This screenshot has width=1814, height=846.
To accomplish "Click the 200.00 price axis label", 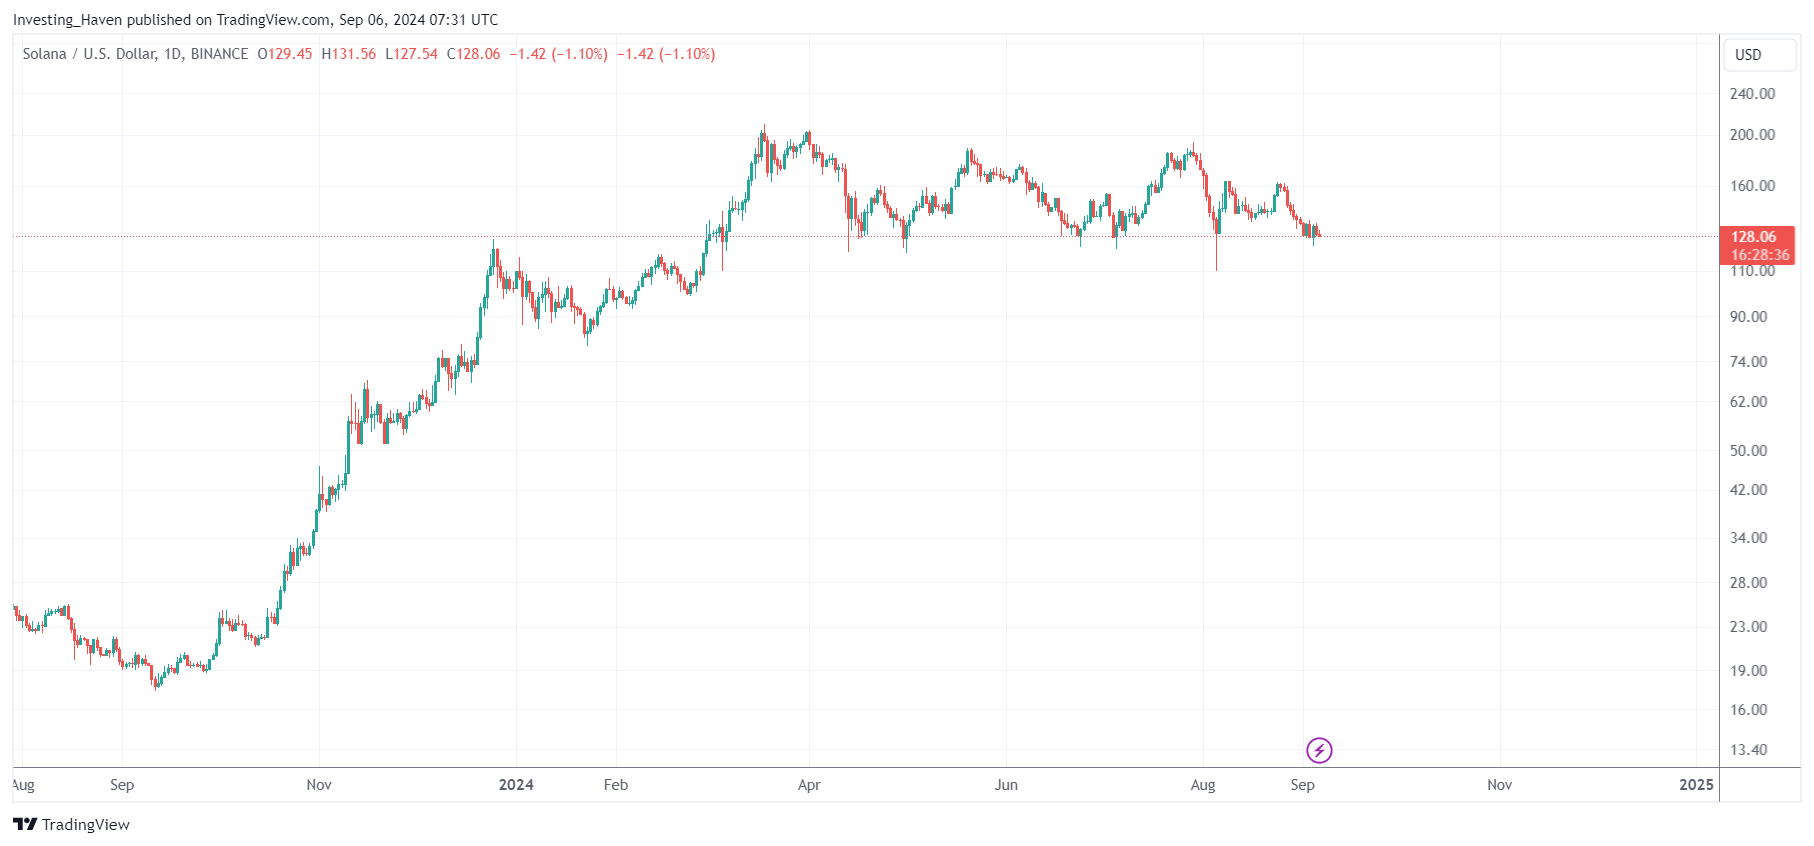I will pos(1752,134).
